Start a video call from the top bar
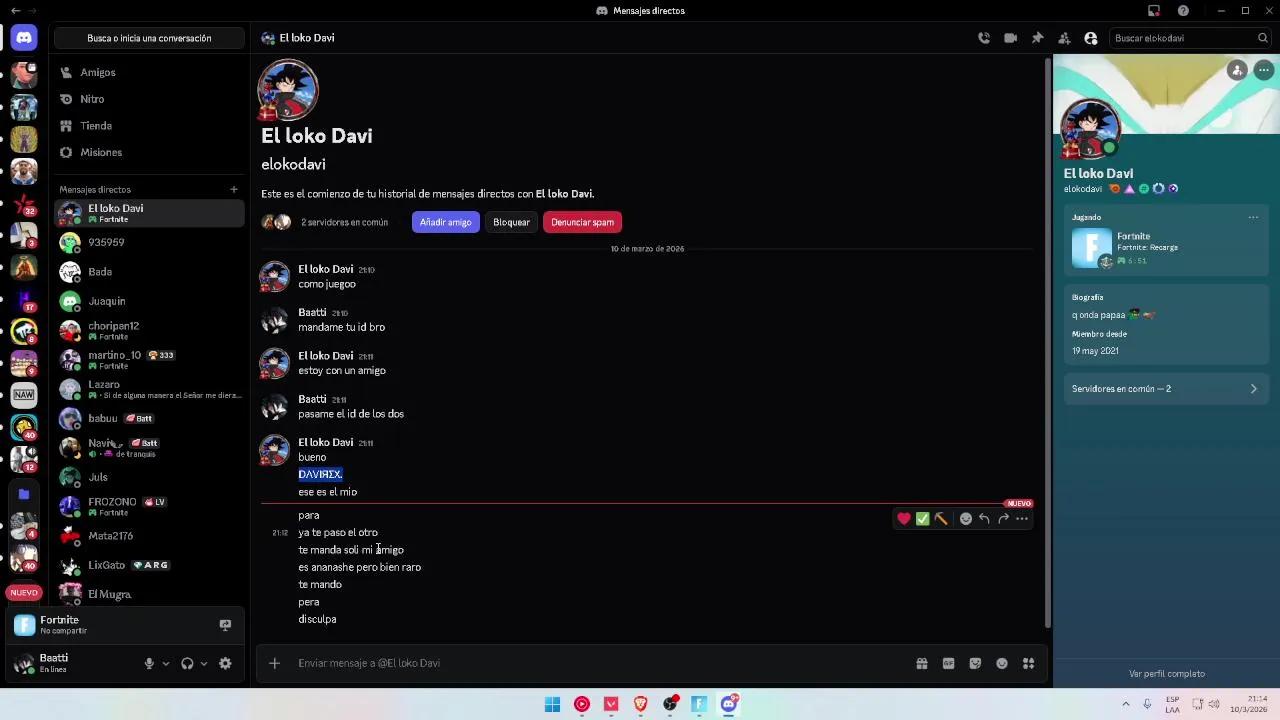Image resolution: width=1280 pixels, height=720 pixels. [x=1011, y=37]
